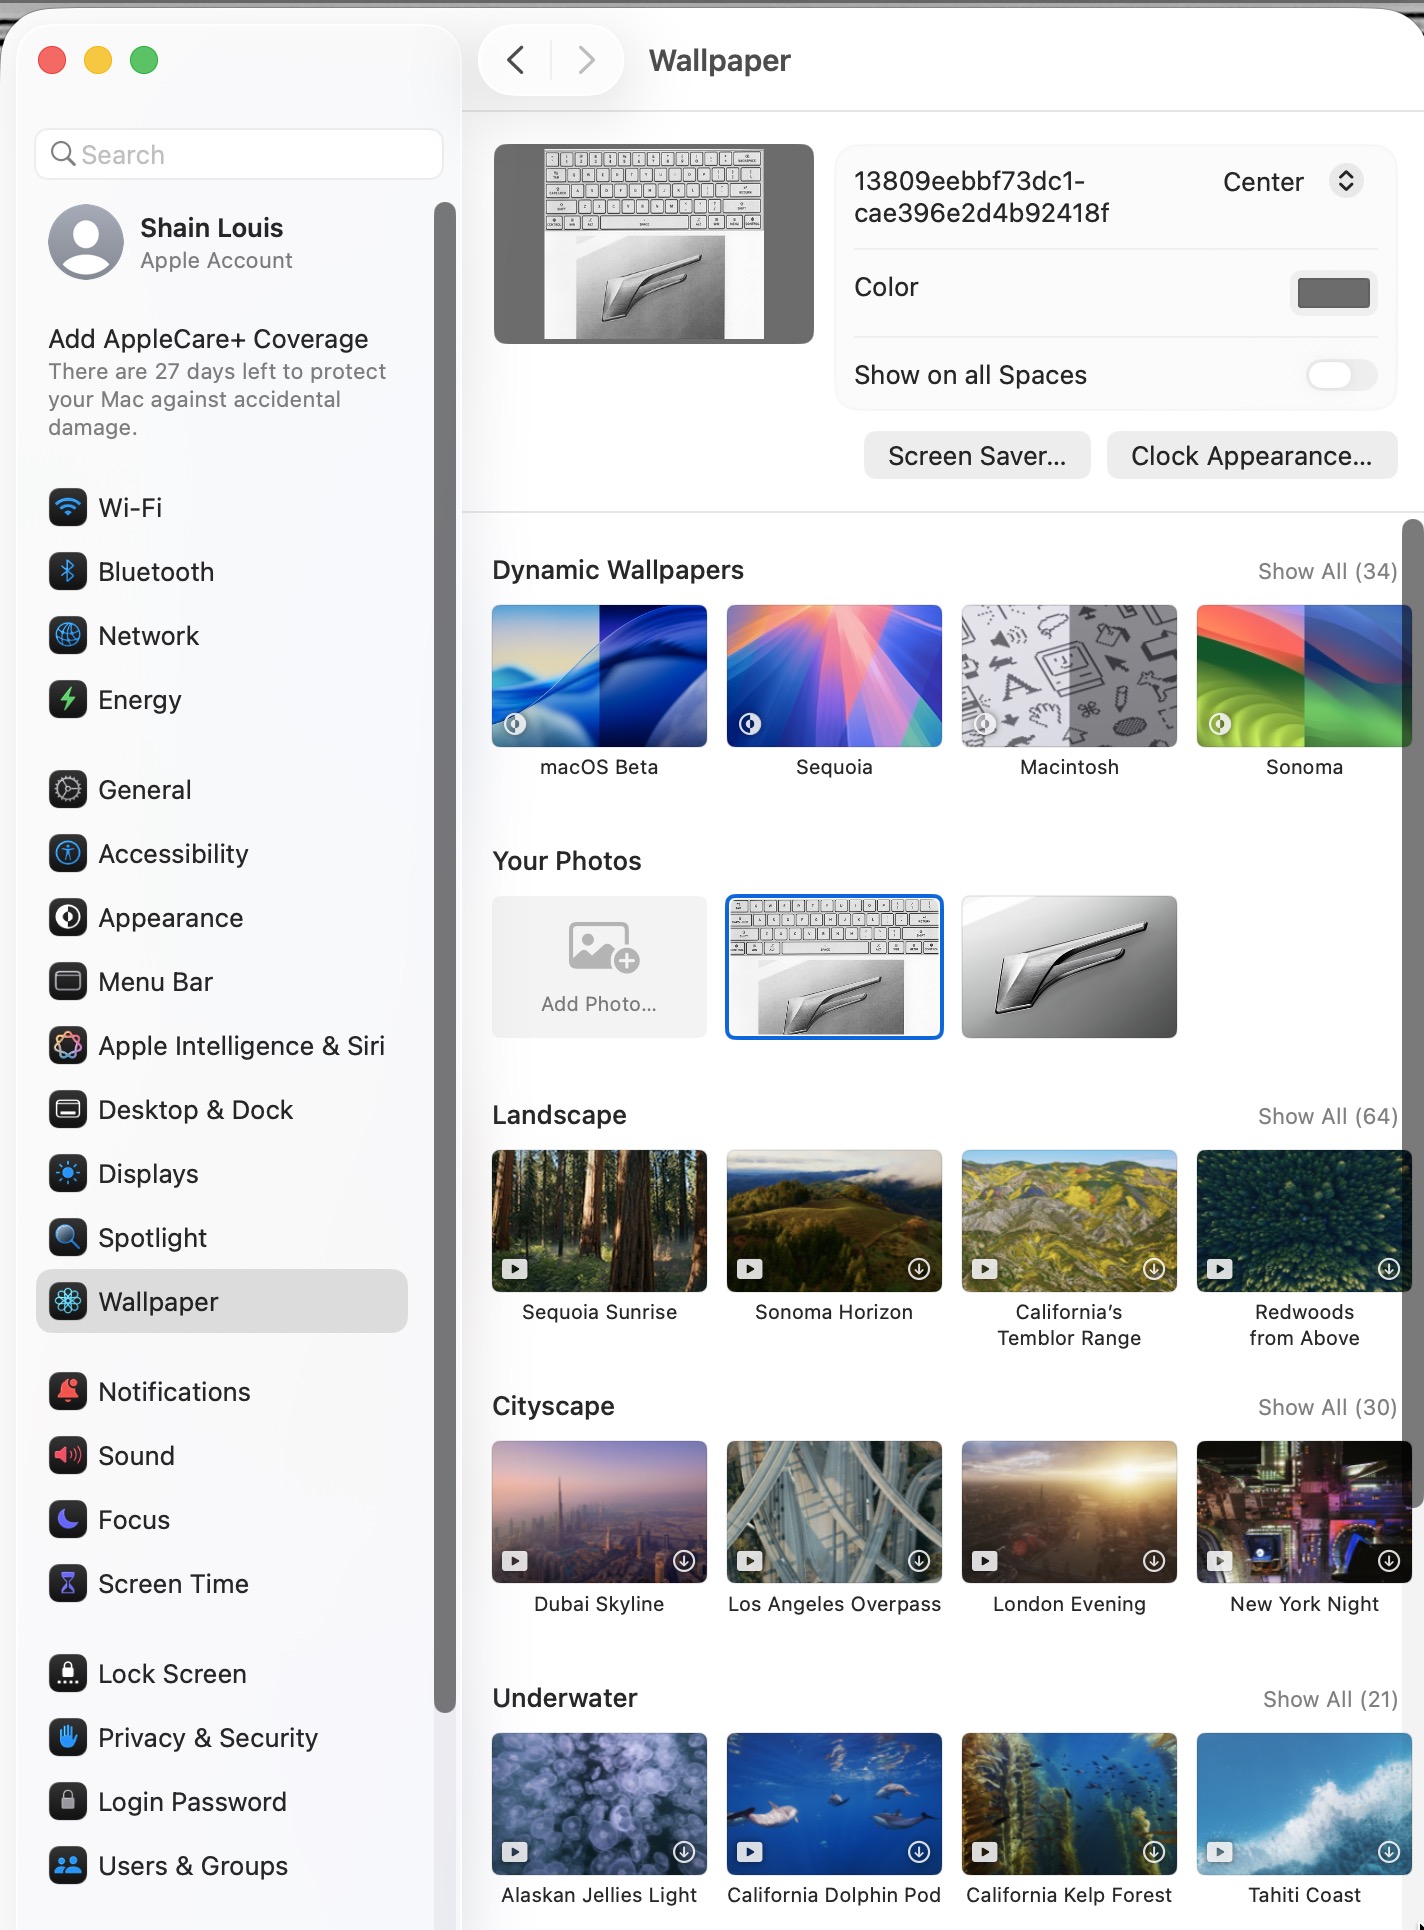Click the Menu Bar icon
Screen dimensions: 1424x1930
68,981
